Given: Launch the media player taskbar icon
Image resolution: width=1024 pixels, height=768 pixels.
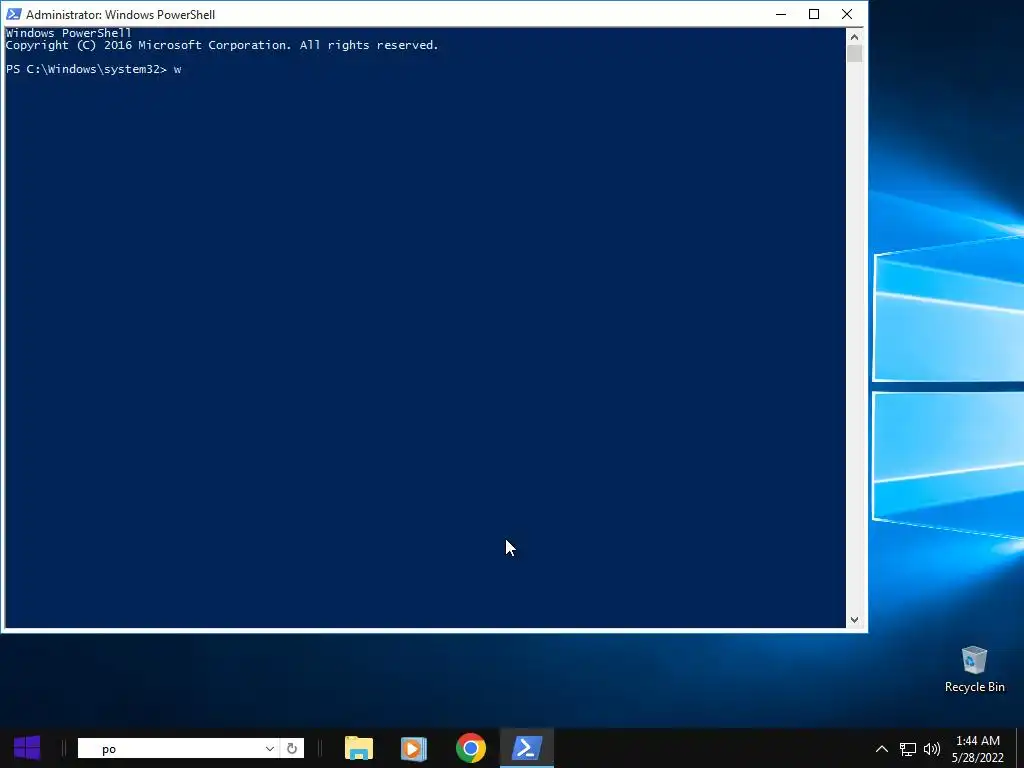Looking at the screenshot, I should point(413,748).
